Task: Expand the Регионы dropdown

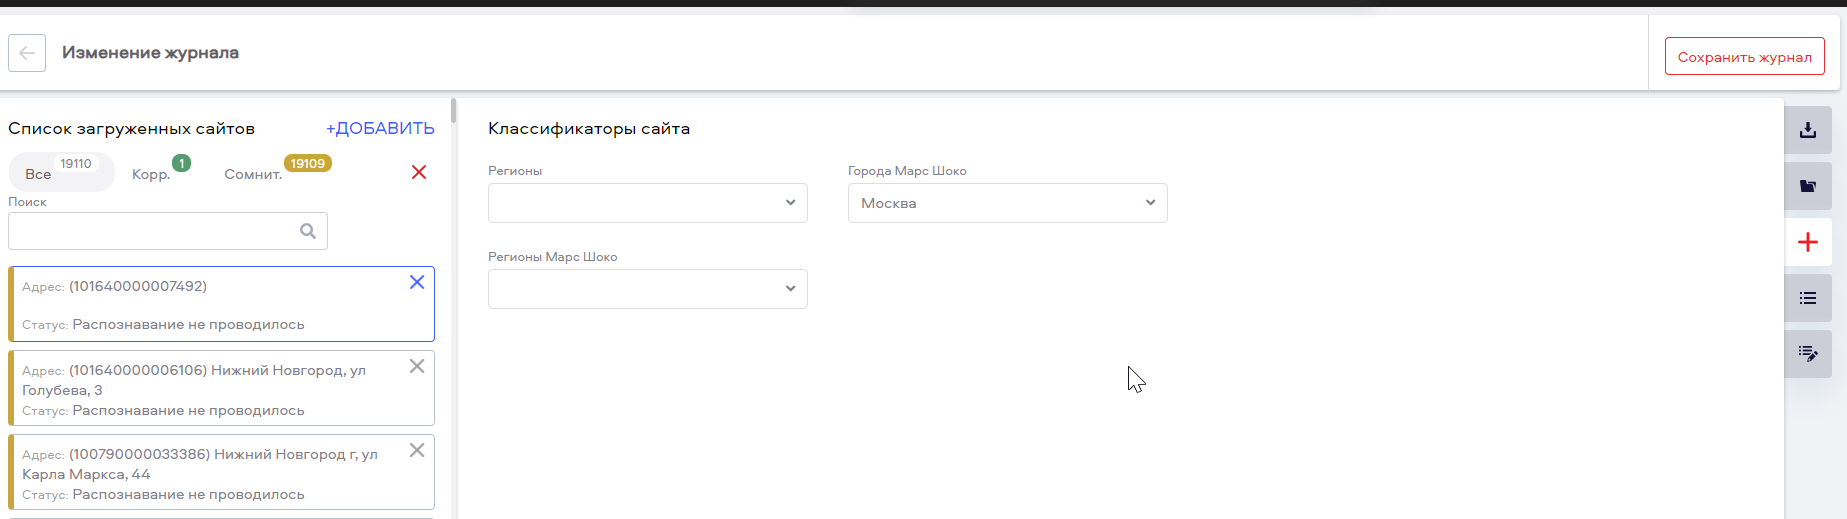Action: [648, 203]
